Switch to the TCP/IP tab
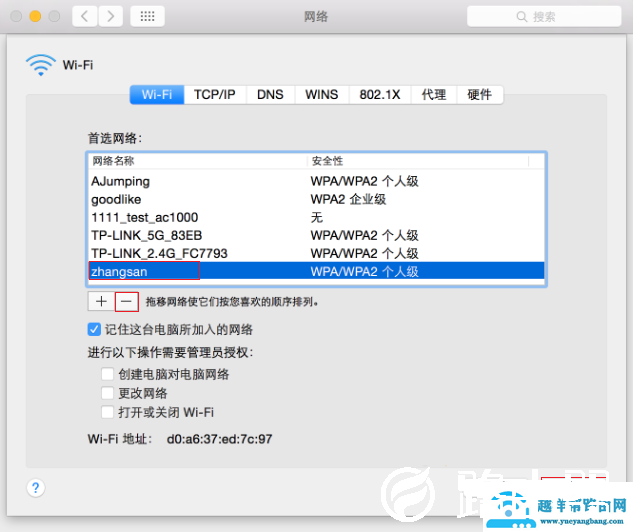Screen dimensions: 633x532 click(215, 94)
